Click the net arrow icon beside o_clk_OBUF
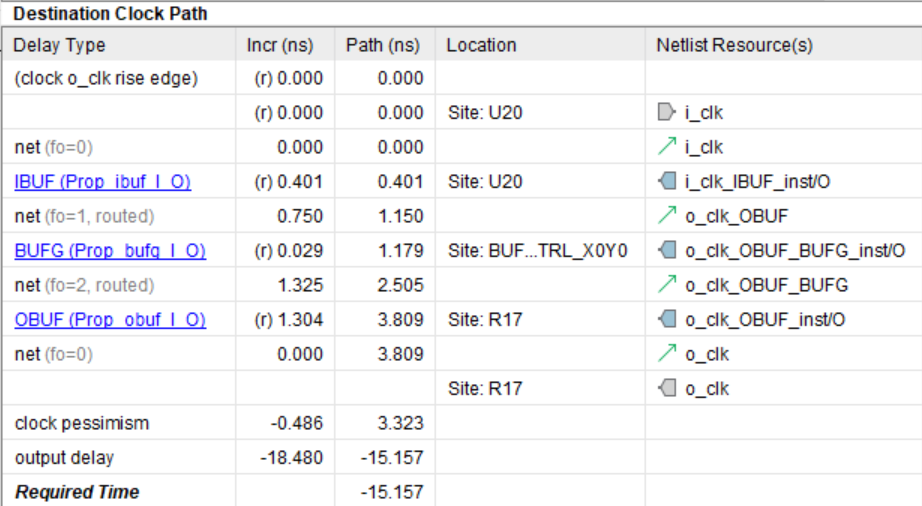 666,216
